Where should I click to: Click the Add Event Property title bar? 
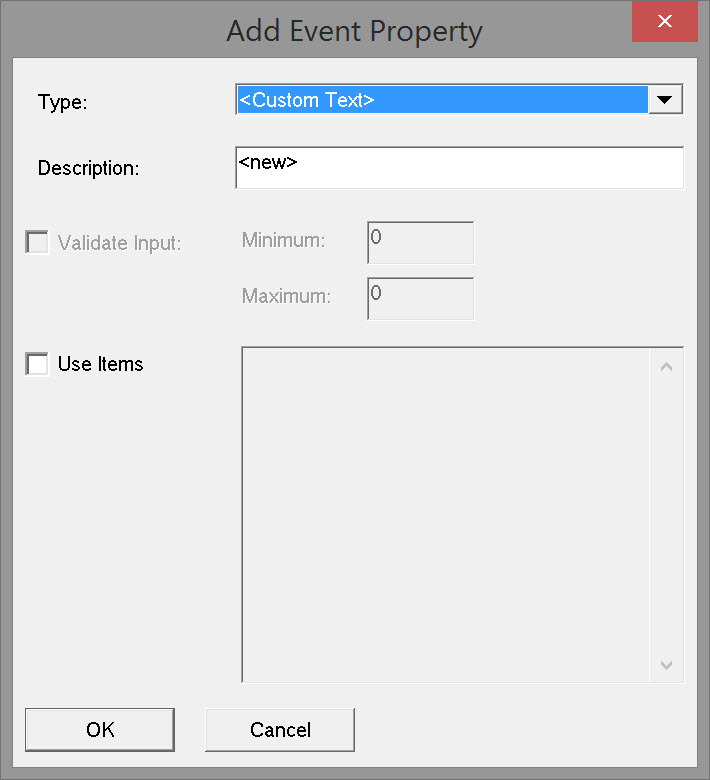pos(354,31)
